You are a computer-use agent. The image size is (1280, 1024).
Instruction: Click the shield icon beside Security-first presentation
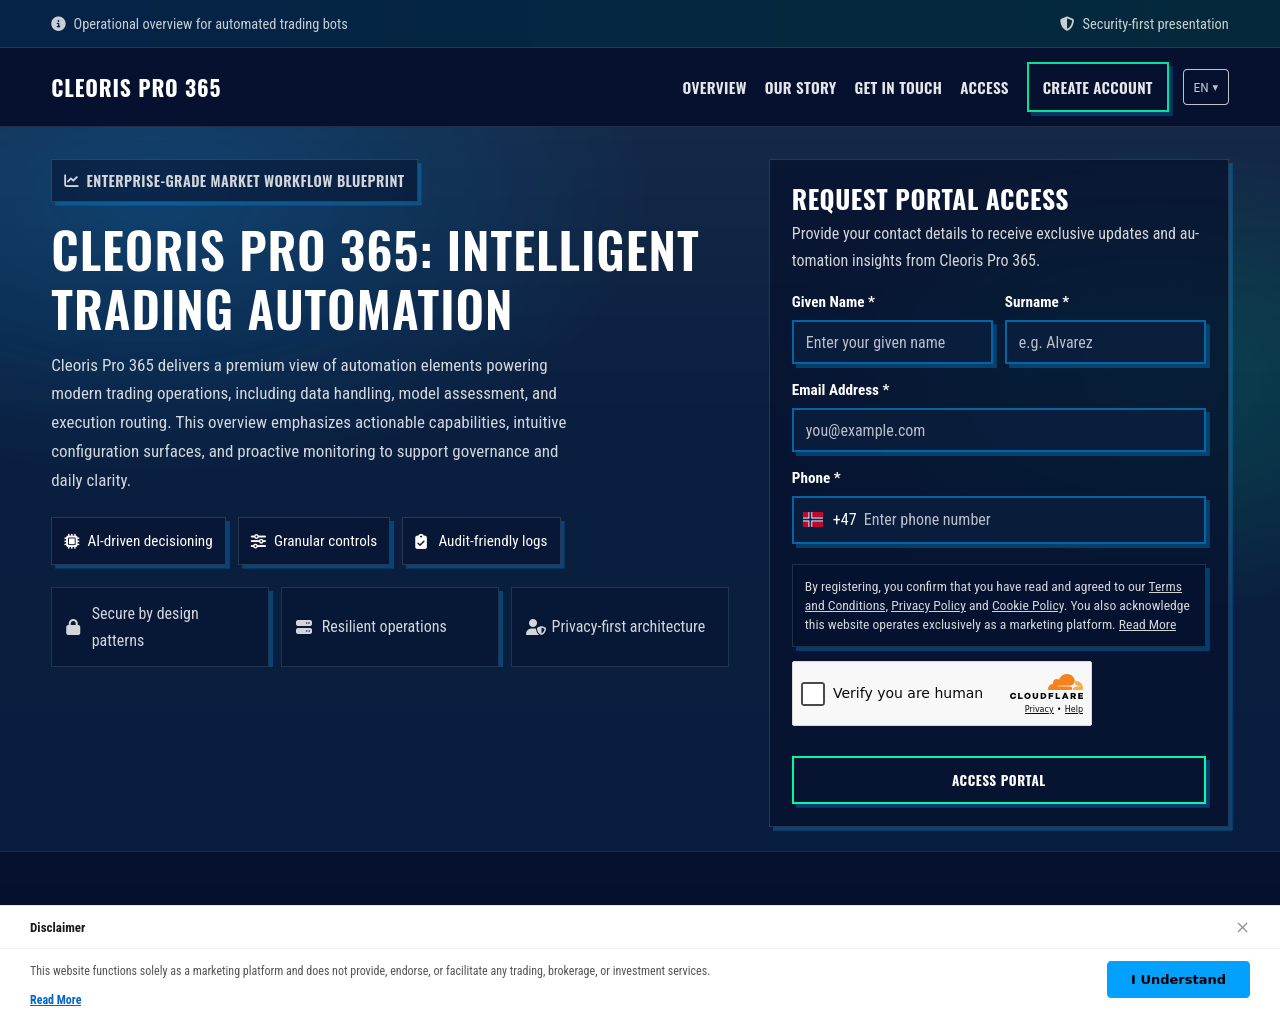[x=1067, y=24]
